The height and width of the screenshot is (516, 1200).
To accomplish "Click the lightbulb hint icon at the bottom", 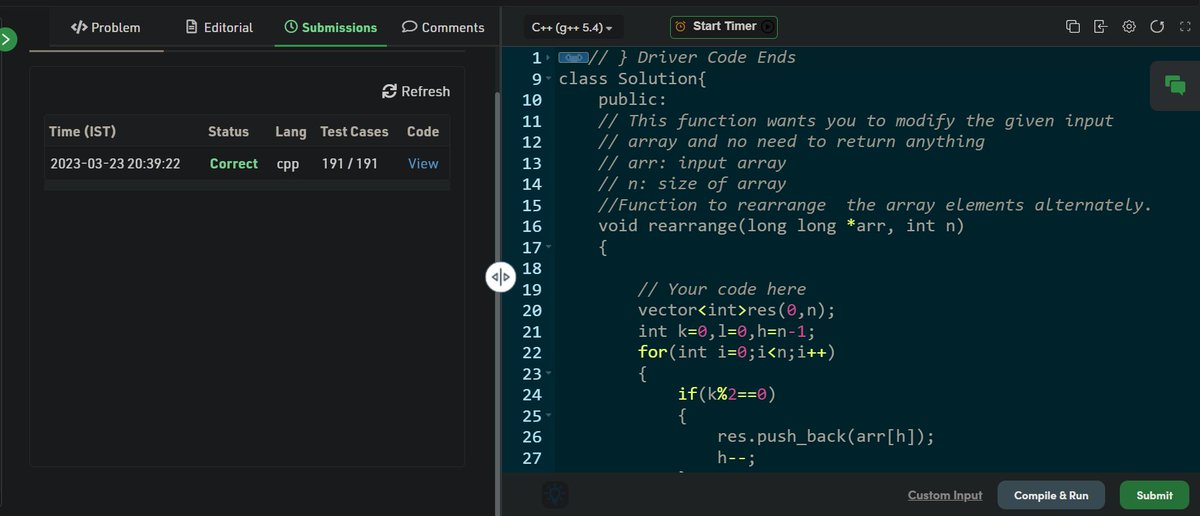I will pos(555,494).
